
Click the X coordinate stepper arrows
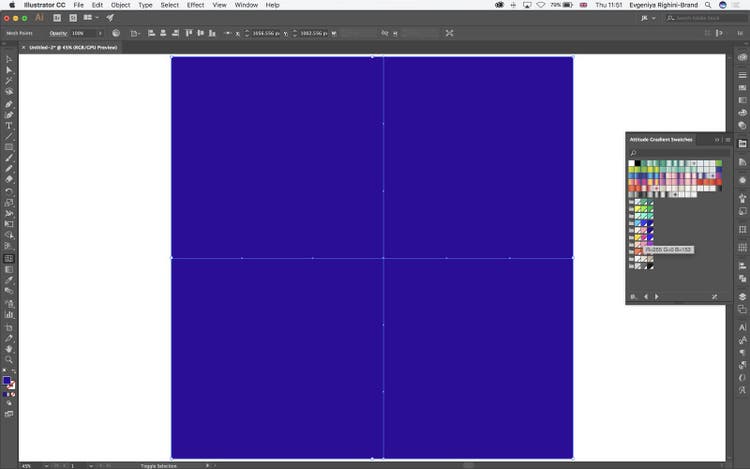(x=247, y=33)
